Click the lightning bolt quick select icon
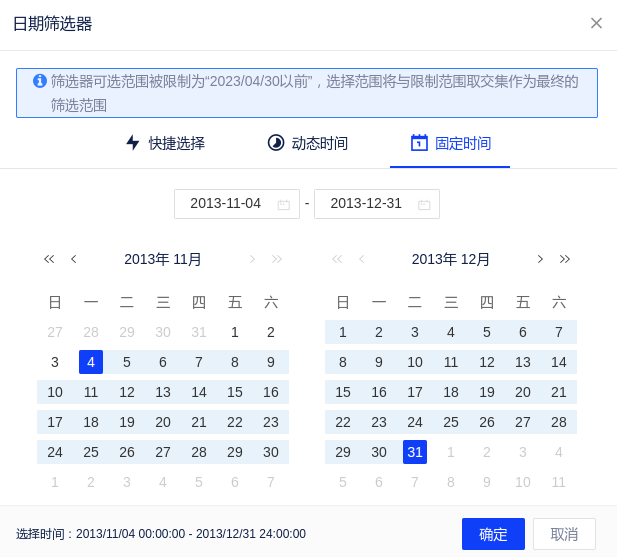 (x=132, y=143)
